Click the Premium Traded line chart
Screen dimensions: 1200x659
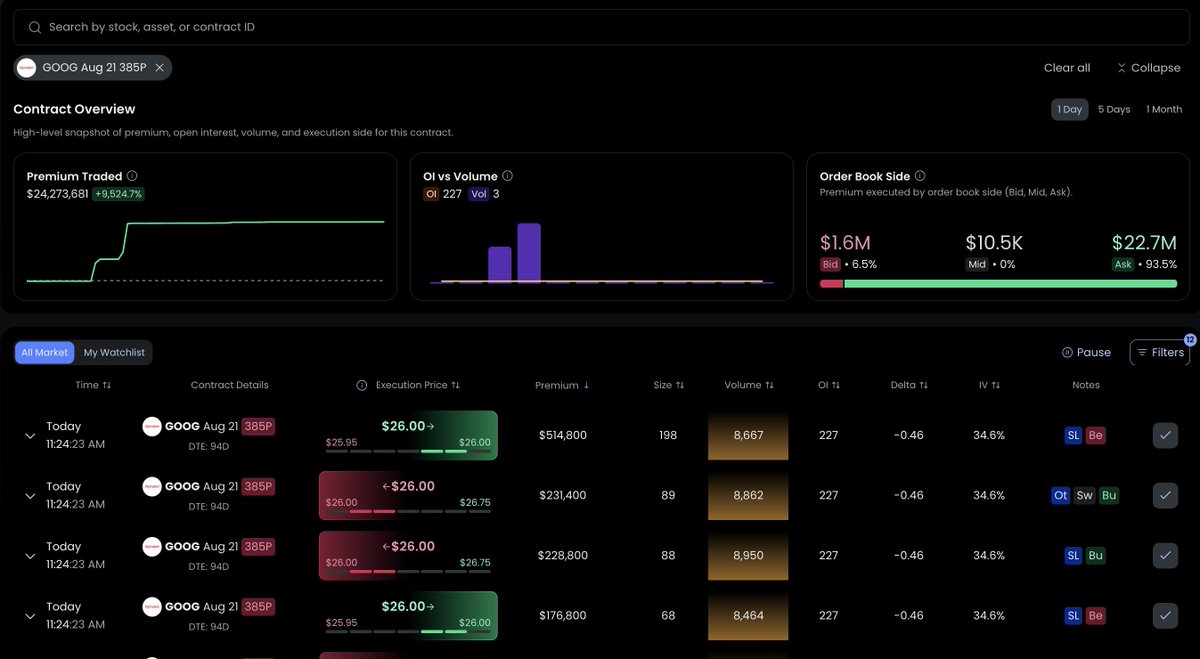click(205, 252)
